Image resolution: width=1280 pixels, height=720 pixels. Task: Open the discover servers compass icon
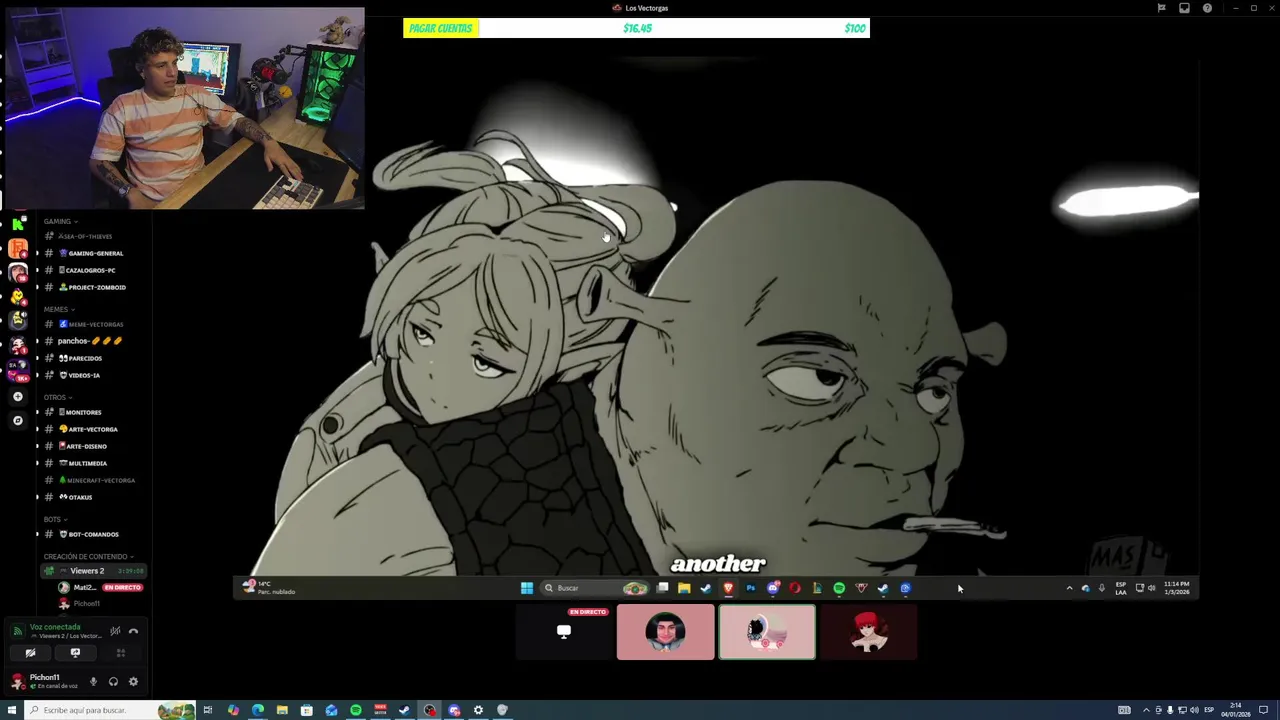pyautogui.click(x=18, y=421)
